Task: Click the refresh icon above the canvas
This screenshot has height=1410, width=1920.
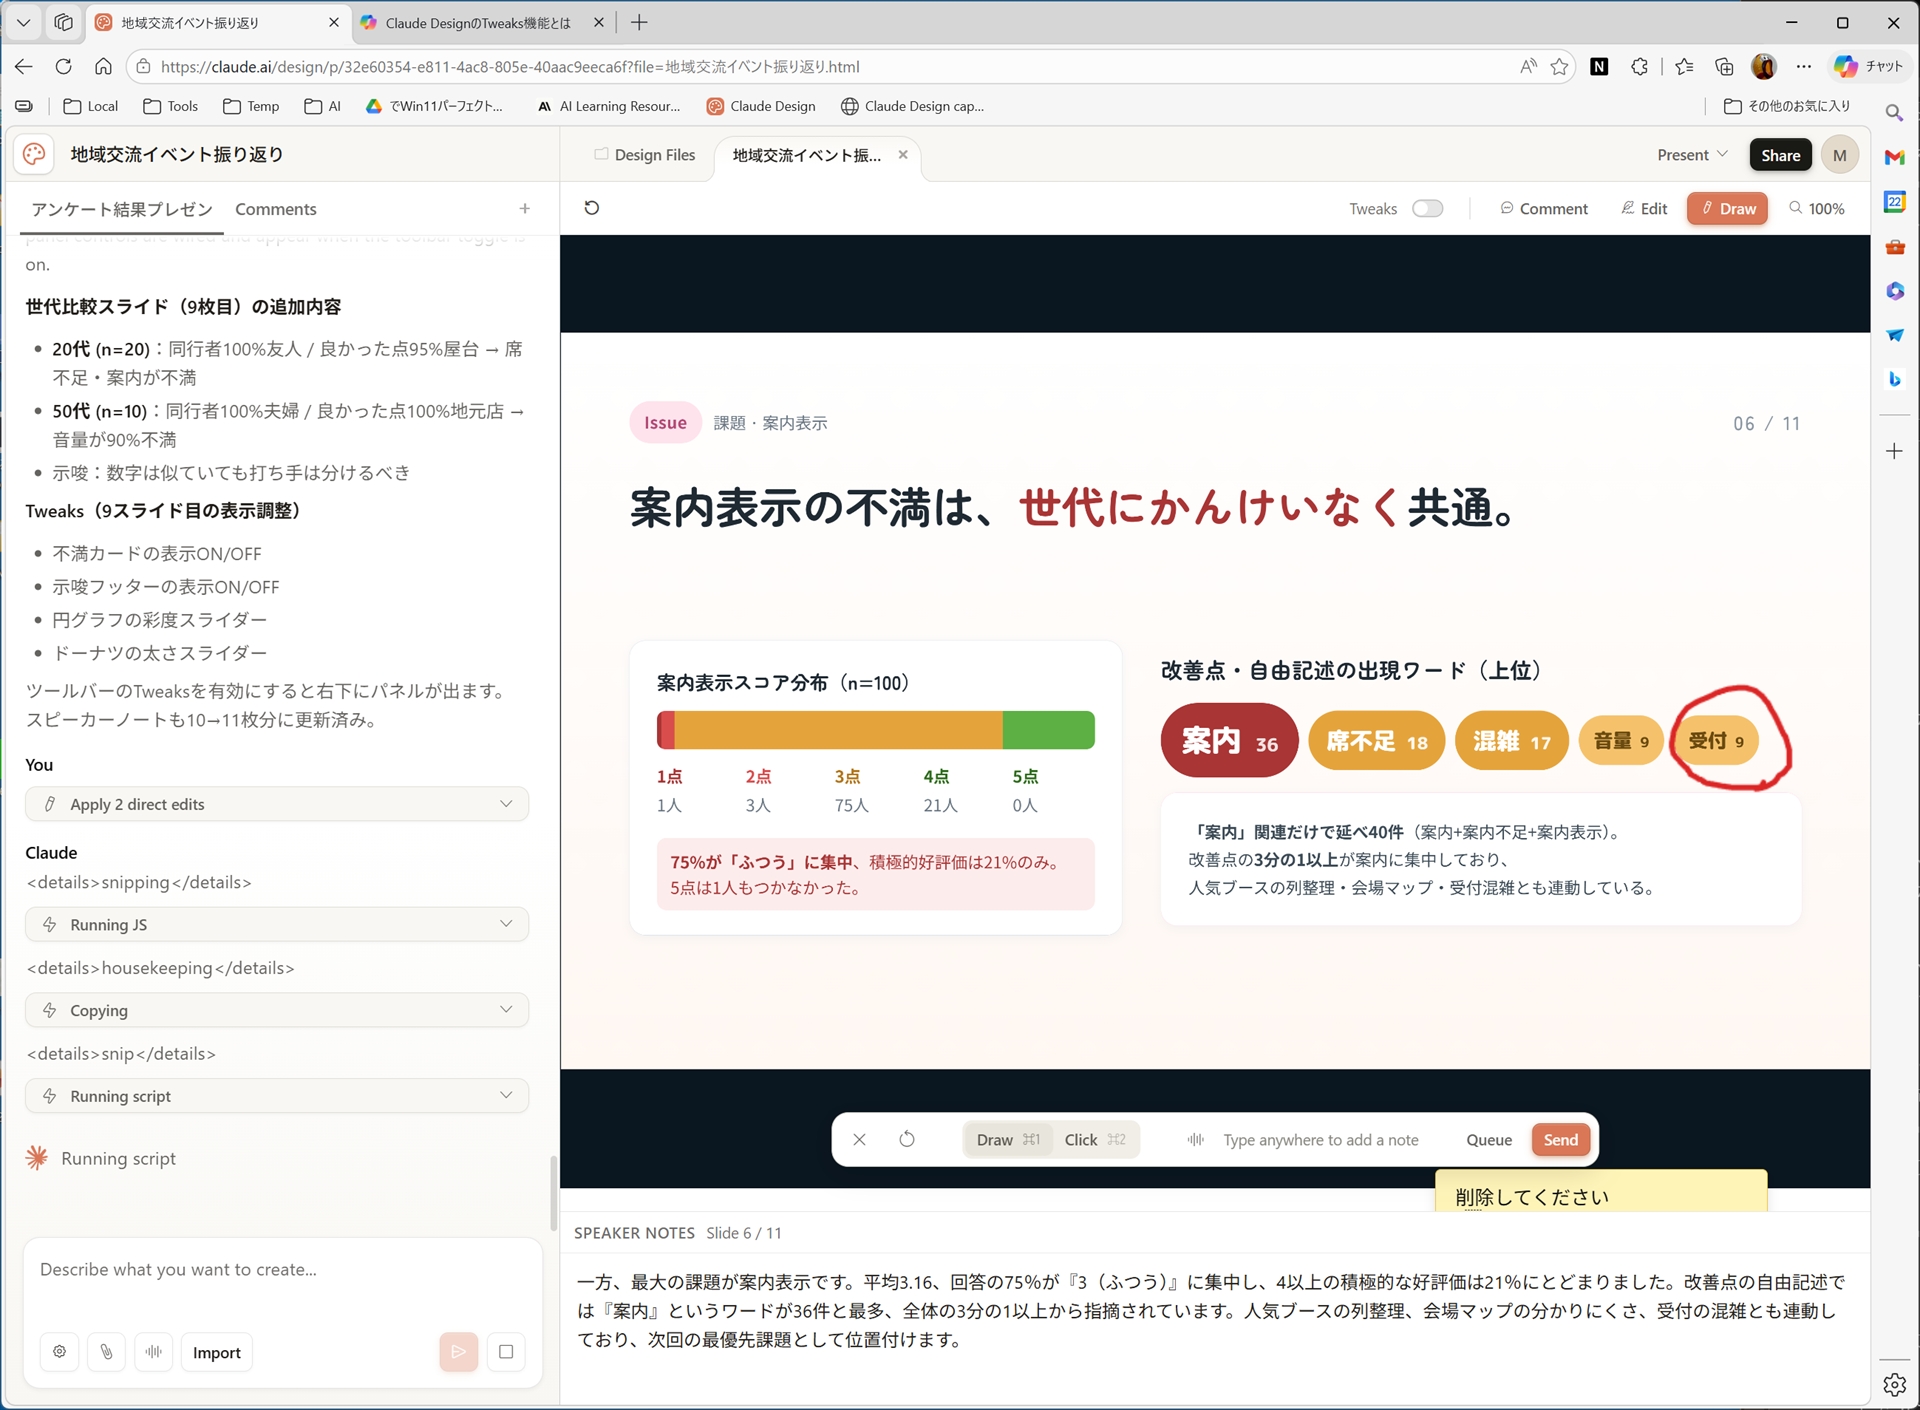Action: [592, 207]
